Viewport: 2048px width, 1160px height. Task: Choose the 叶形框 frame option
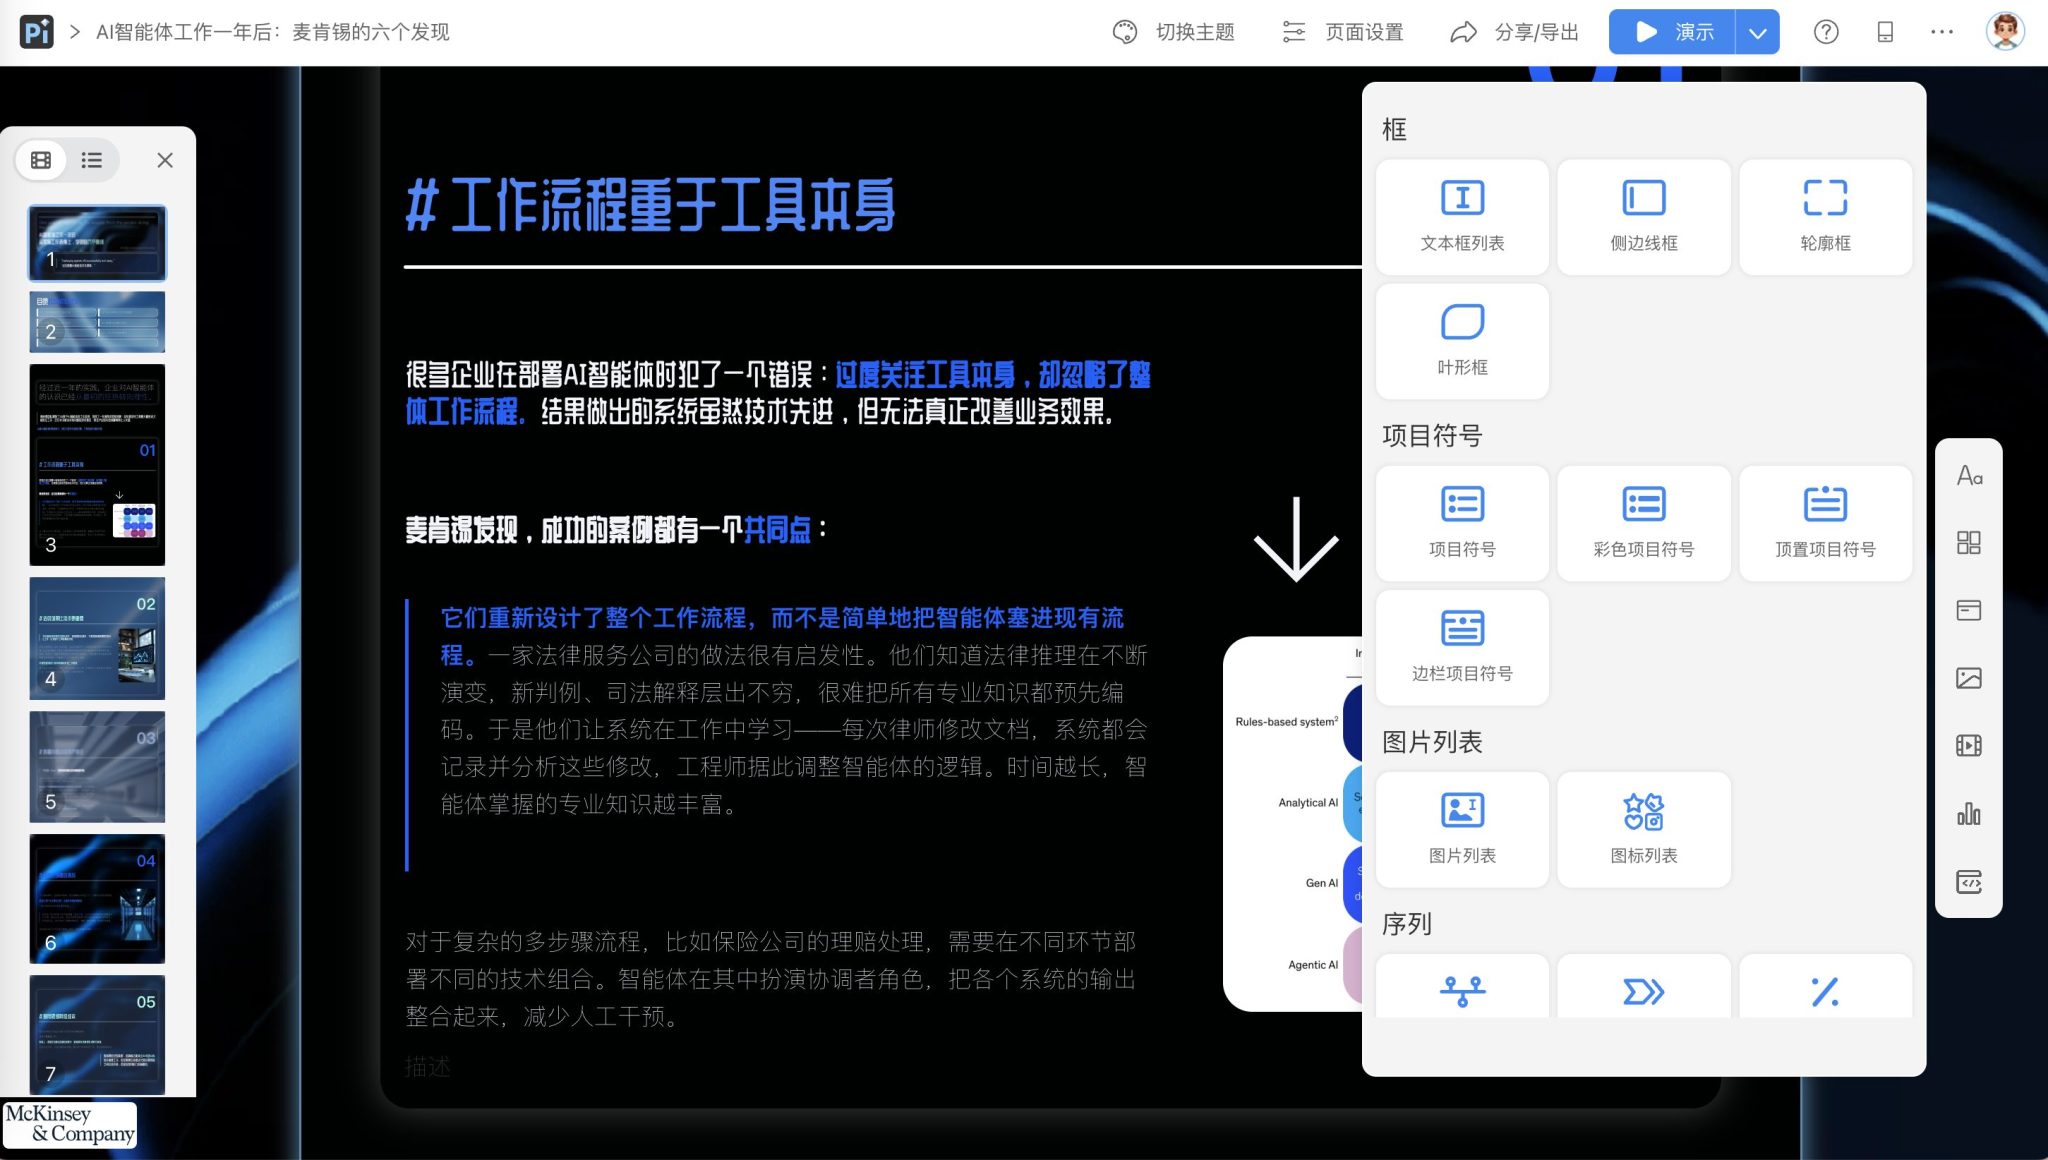coord(1461,340)
